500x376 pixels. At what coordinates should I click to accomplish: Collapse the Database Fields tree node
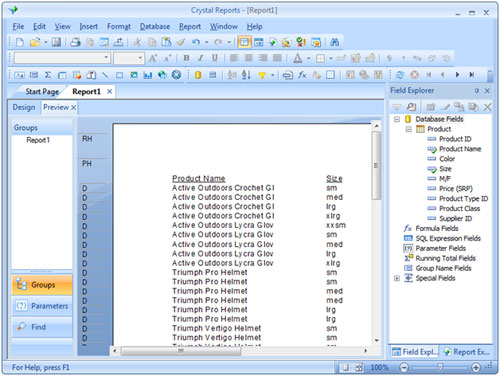[397, 119]
